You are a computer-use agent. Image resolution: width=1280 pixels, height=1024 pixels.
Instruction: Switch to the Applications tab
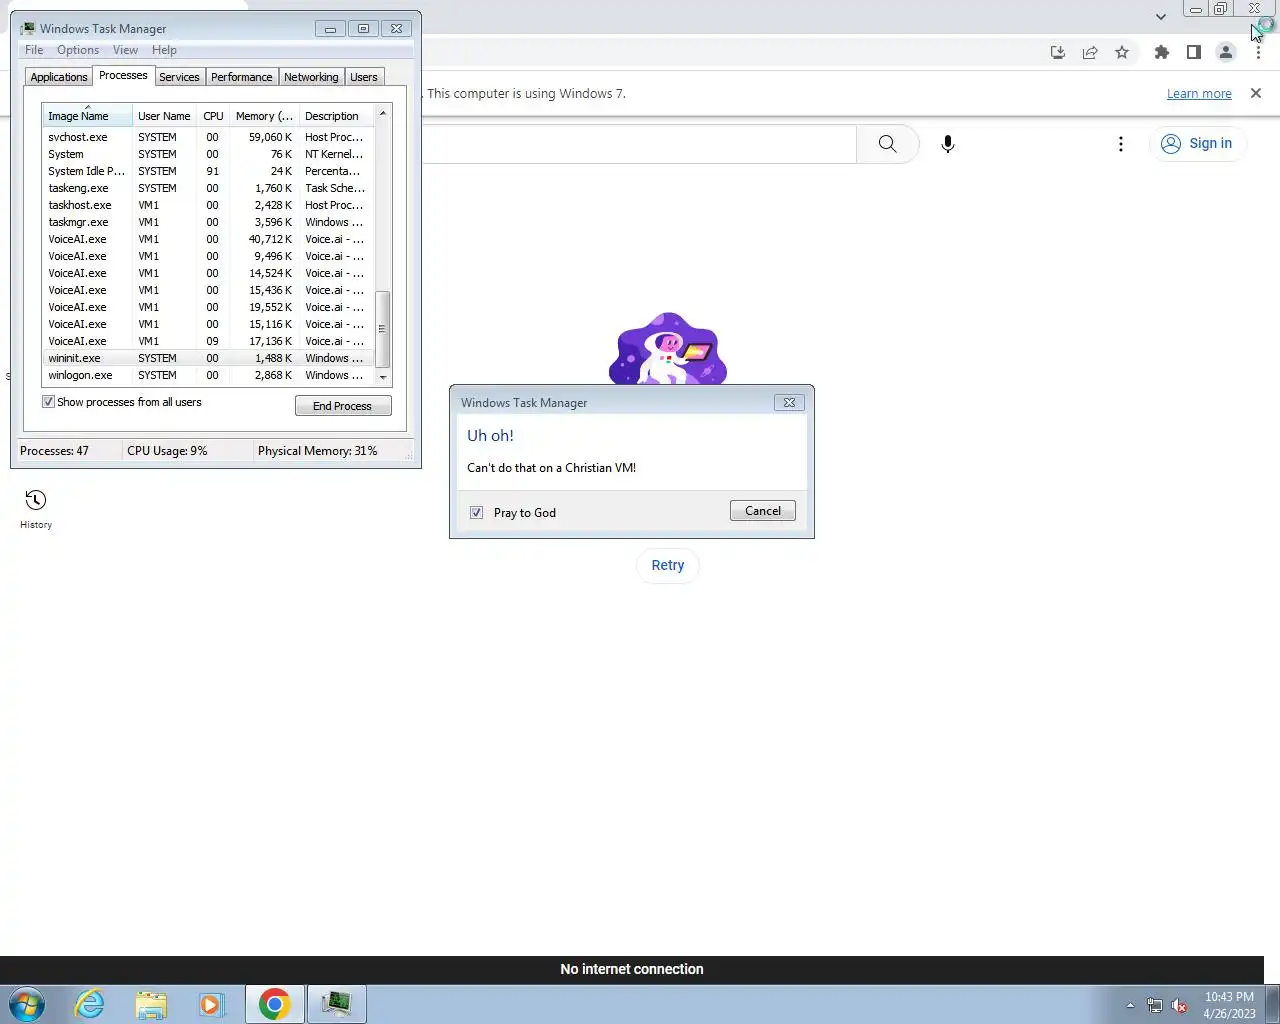(59, 77)
